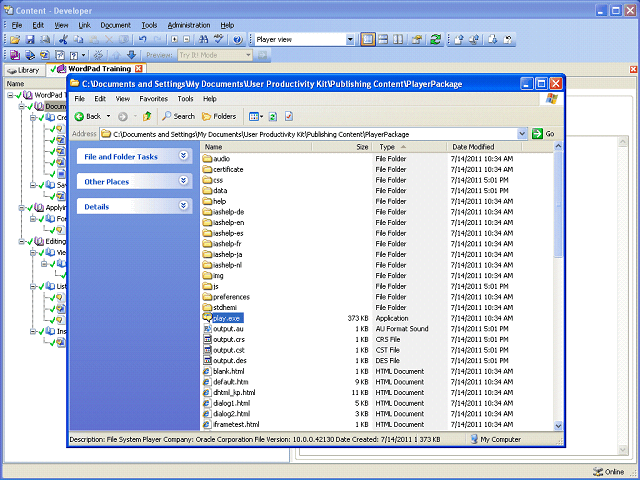Sort by the Date Modified column header
The image size is (640, 480).
click(x=484, y=147)
